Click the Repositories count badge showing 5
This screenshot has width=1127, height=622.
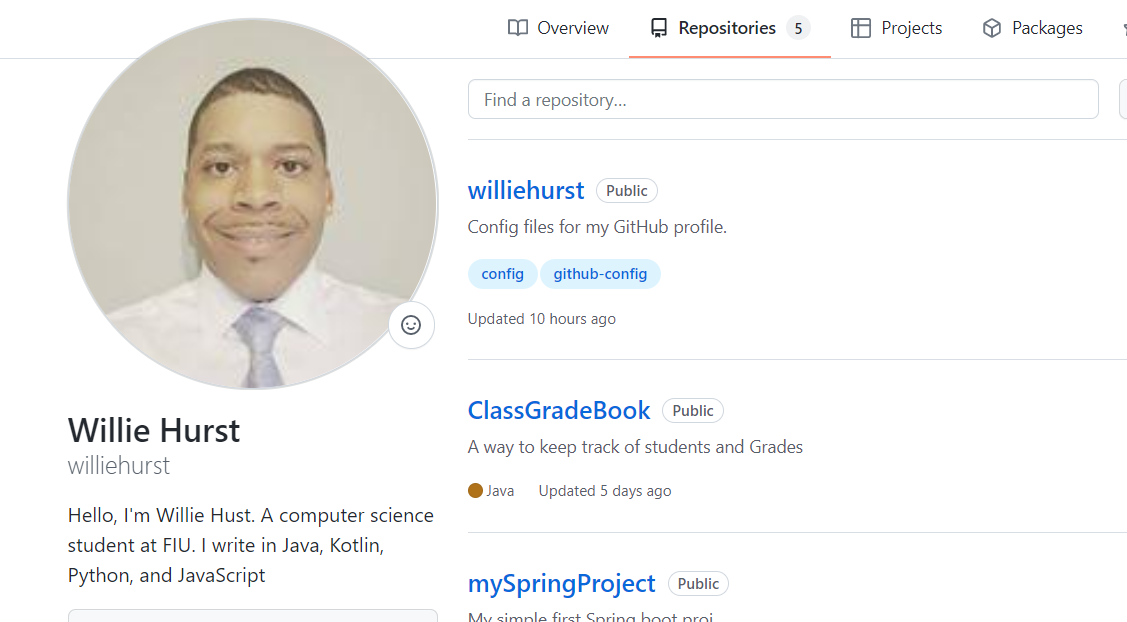[797, 28]
